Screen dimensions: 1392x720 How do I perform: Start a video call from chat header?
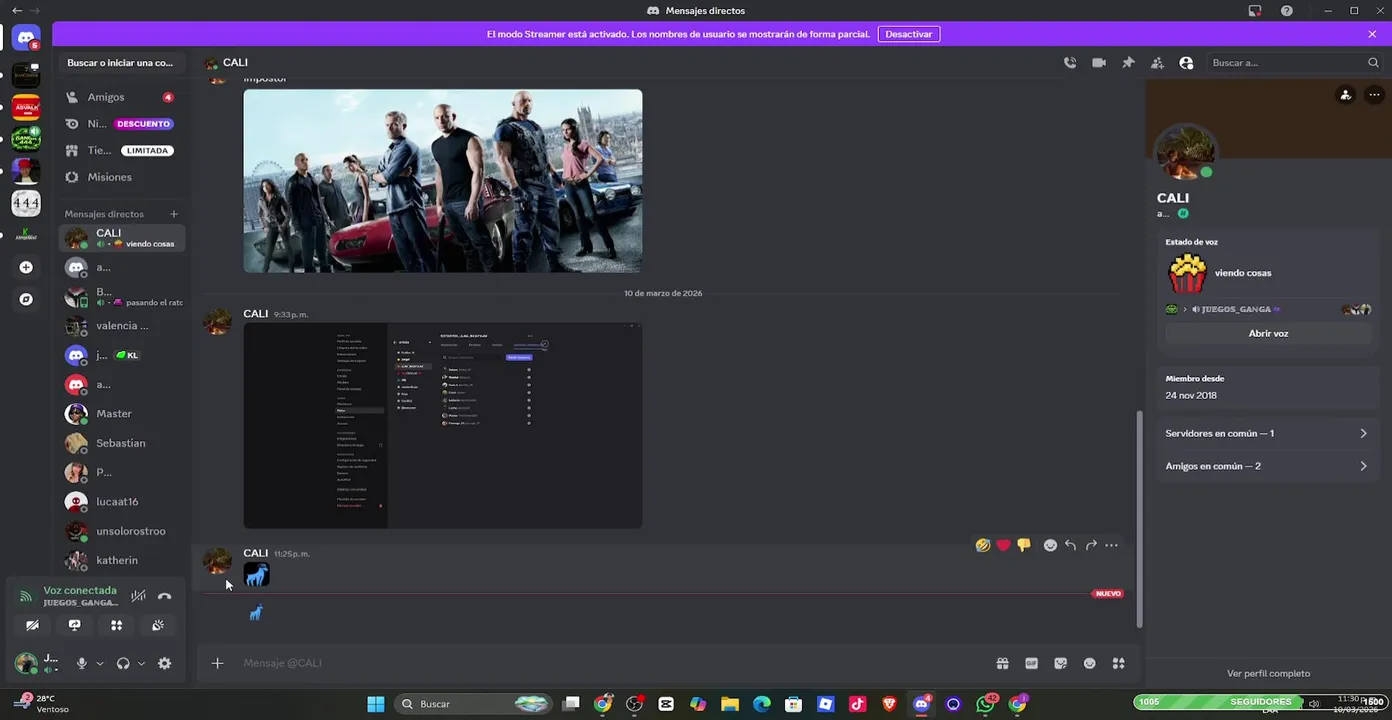[1099, 62]
